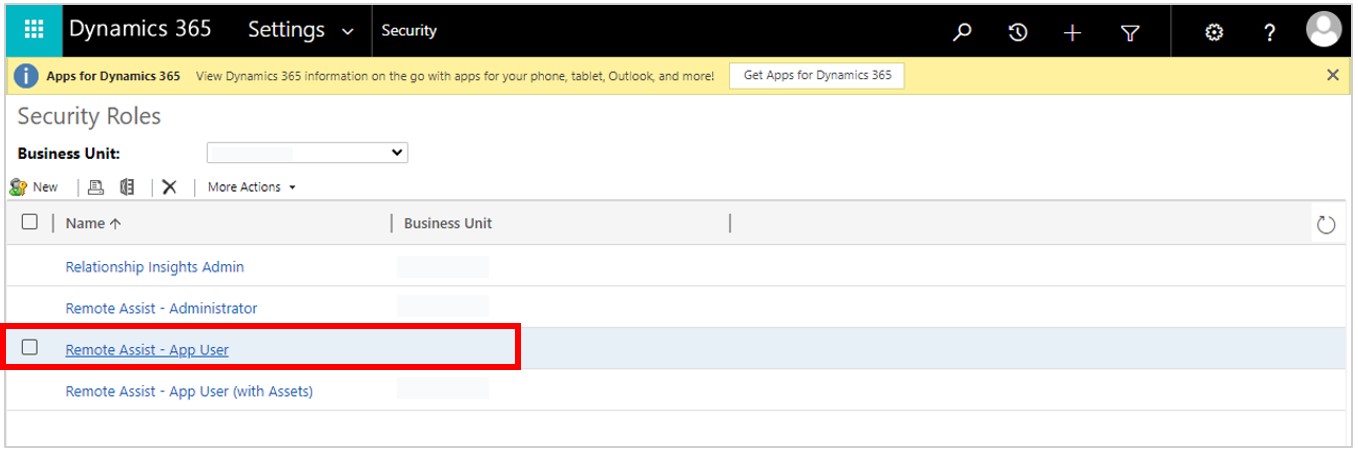Click the Security breadcrumb
The width and height of the screenshot is (1358, 453).
pyautogui.click(x=409, y=31)
